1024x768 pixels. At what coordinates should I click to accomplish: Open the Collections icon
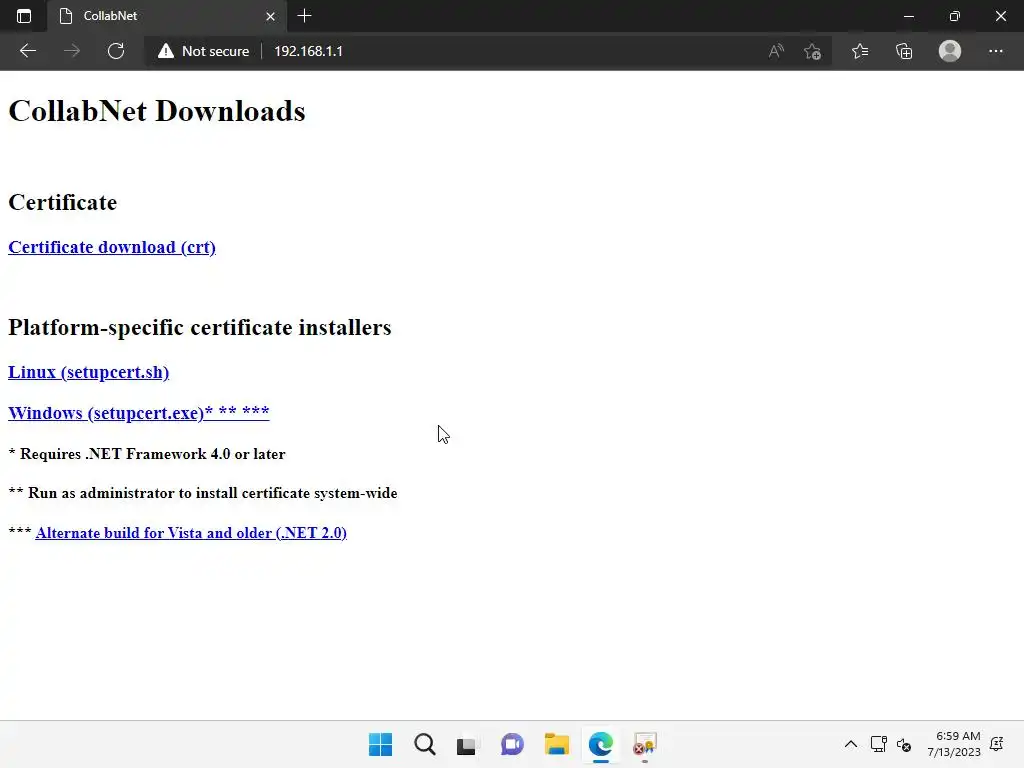904,51
